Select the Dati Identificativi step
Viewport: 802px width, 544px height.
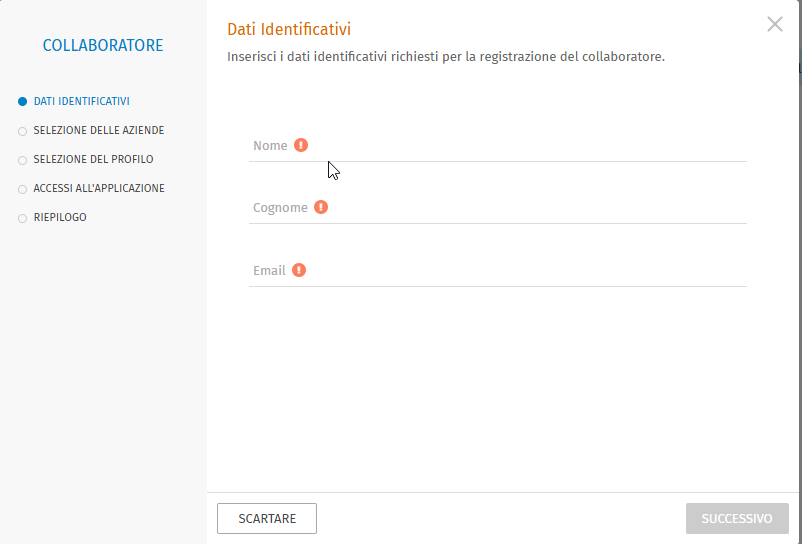click(82, 101)
